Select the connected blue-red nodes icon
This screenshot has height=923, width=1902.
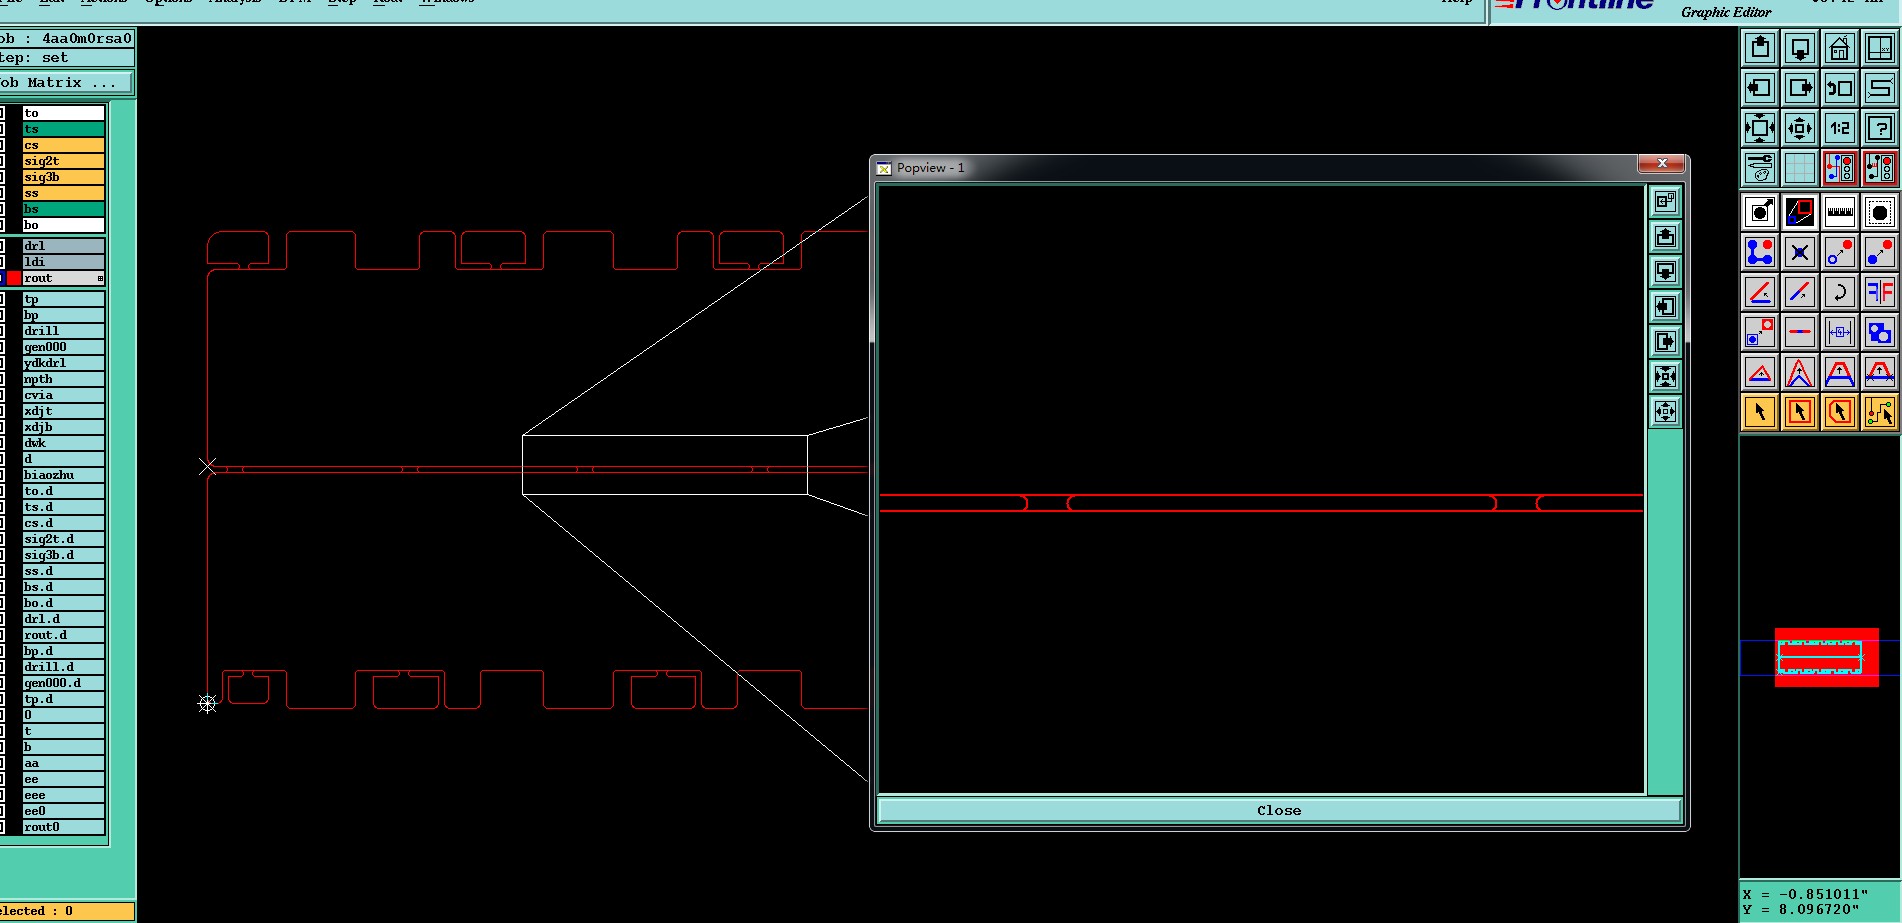(1760, 252)
